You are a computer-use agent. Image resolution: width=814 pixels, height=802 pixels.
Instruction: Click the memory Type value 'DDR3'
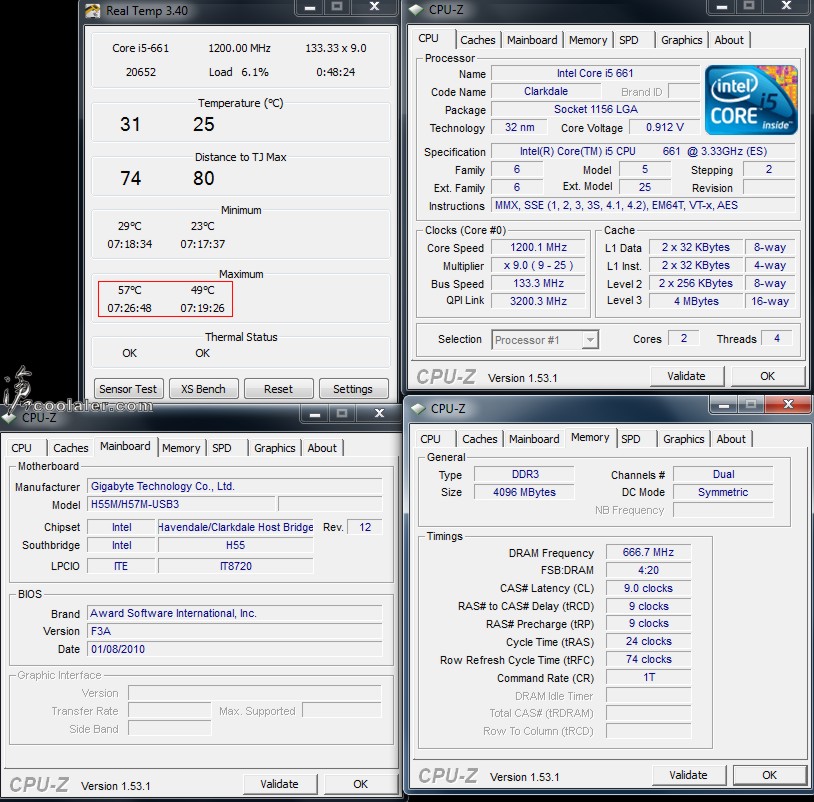[524, 474]
